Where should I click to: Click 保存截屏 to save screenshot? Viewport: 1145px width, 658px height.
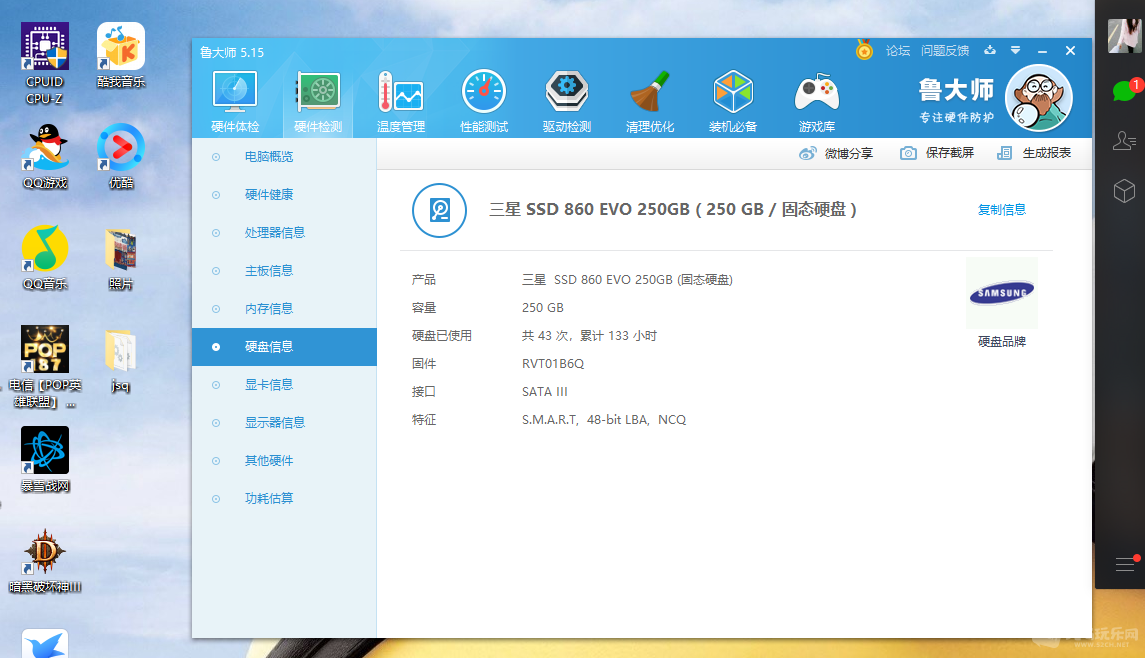coord(937,153)
